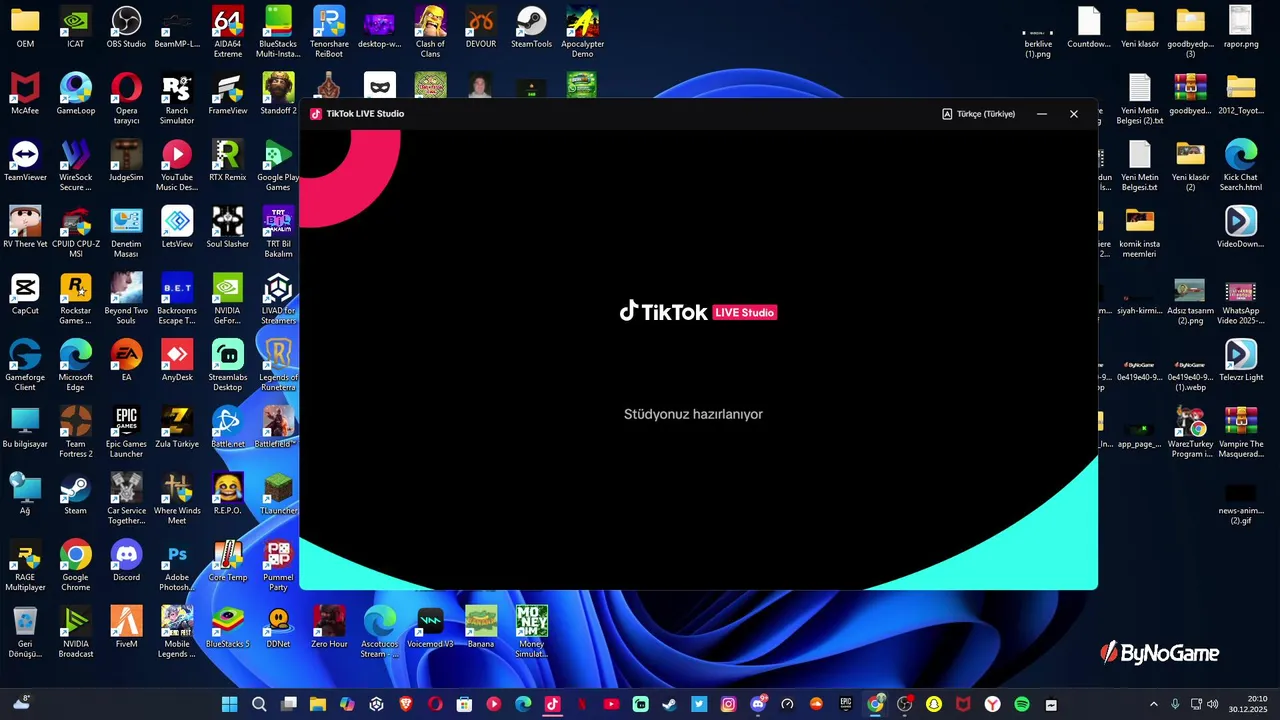Open Instagram from taskbar
The height and width of the screenshot is (720, 1280).
pyautogui.click(x=728, y=704)
